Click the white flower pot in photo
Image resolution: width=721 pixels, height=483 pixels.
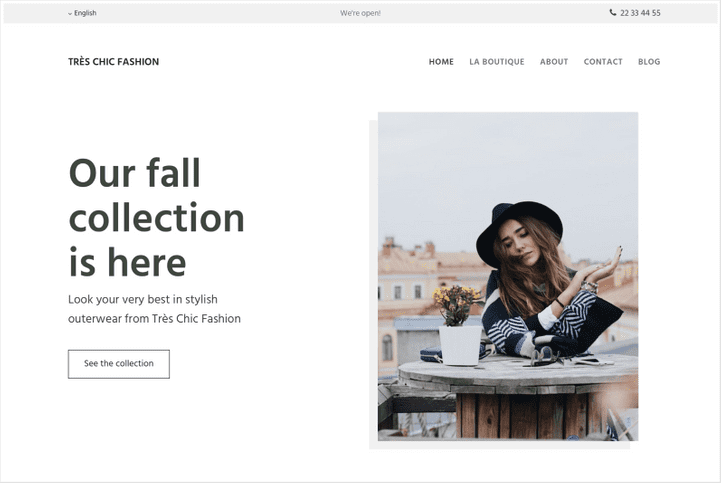(x=460, y=345)
